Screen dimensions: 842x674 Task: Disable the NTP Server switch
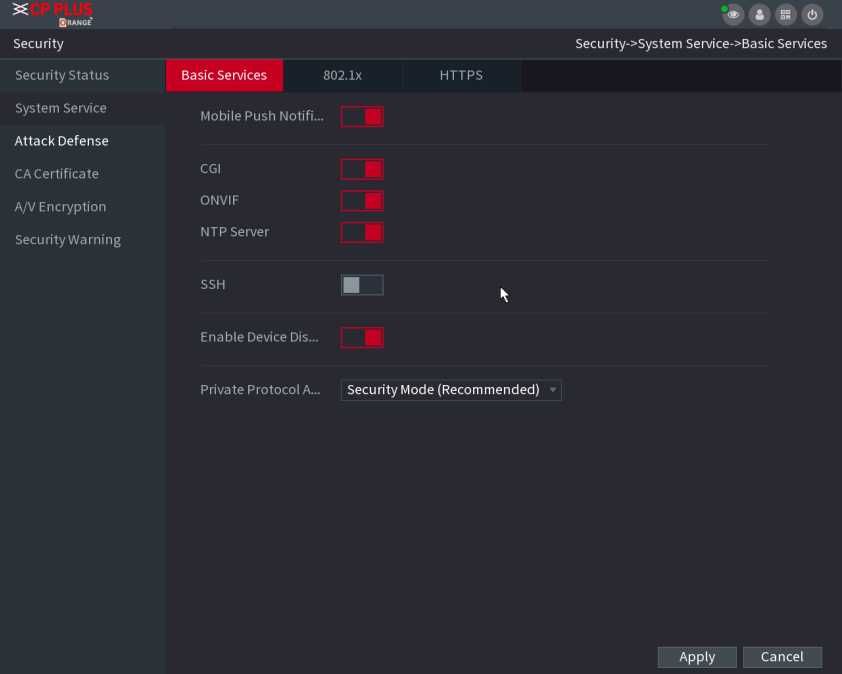click(362, 232)
